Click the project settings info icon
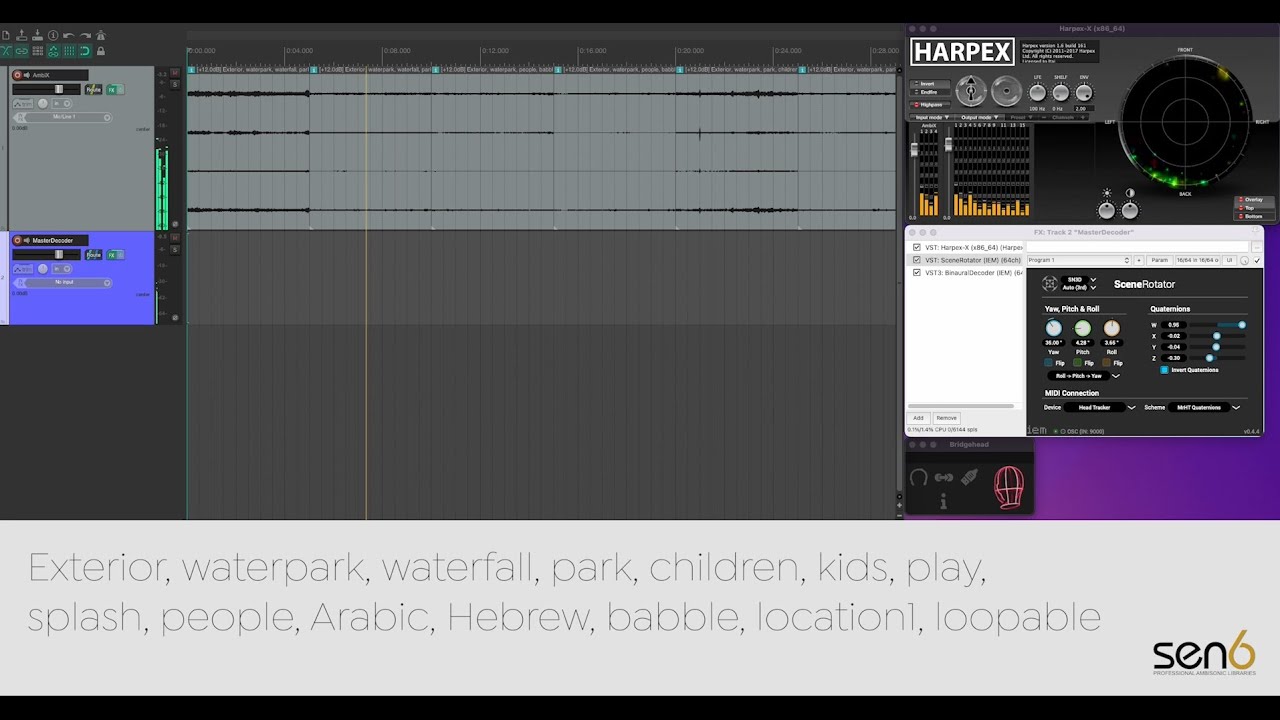The image size is (1280, 720). (x=53, y=35)
